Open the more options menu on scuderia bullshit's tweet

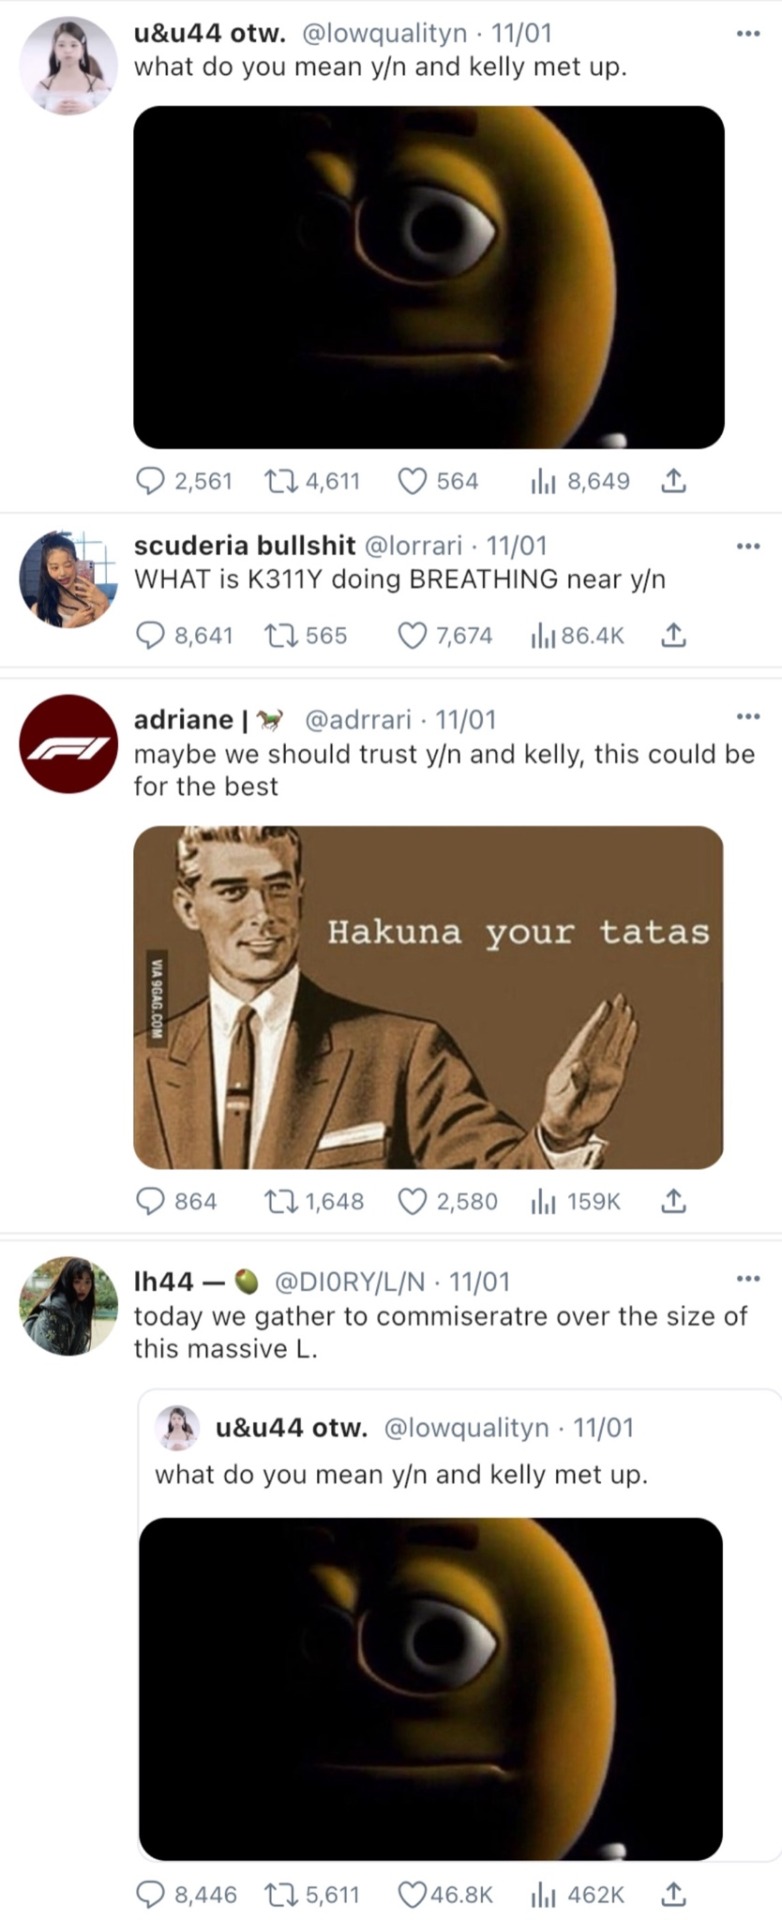click(x=748, y=546)
